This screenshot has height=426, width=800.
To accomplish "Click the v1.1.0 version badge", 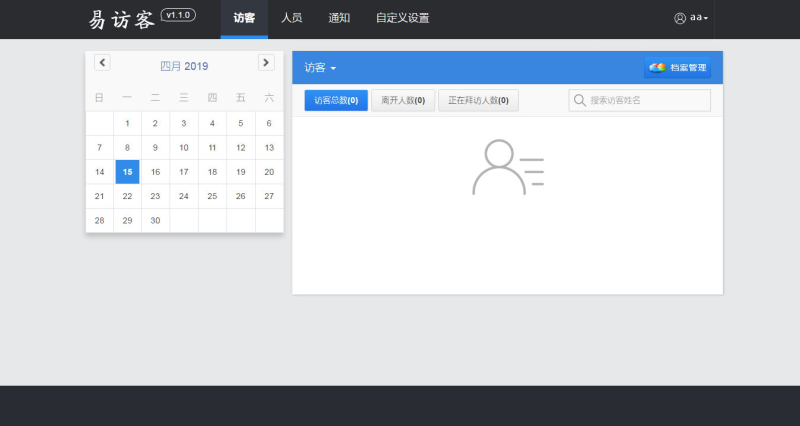I will (x=177, y=16).
